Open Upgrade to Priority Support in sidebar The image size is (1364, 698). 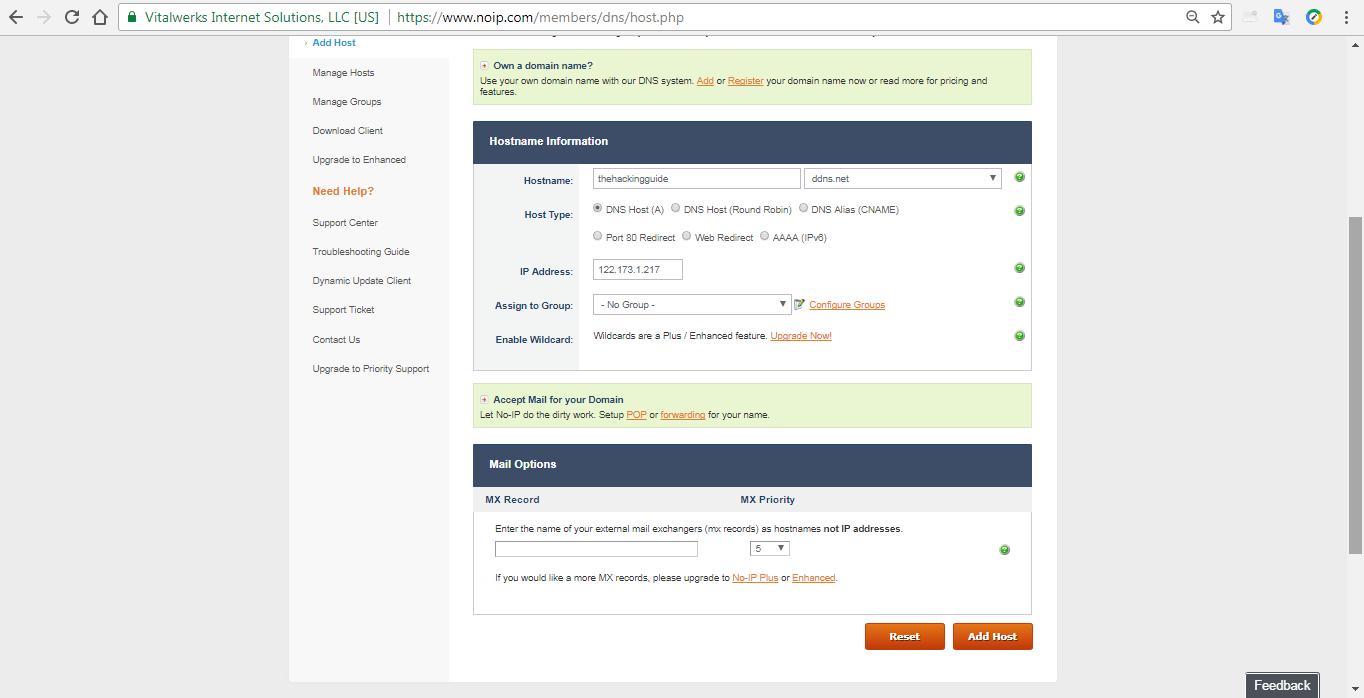(x=371, y=369)
